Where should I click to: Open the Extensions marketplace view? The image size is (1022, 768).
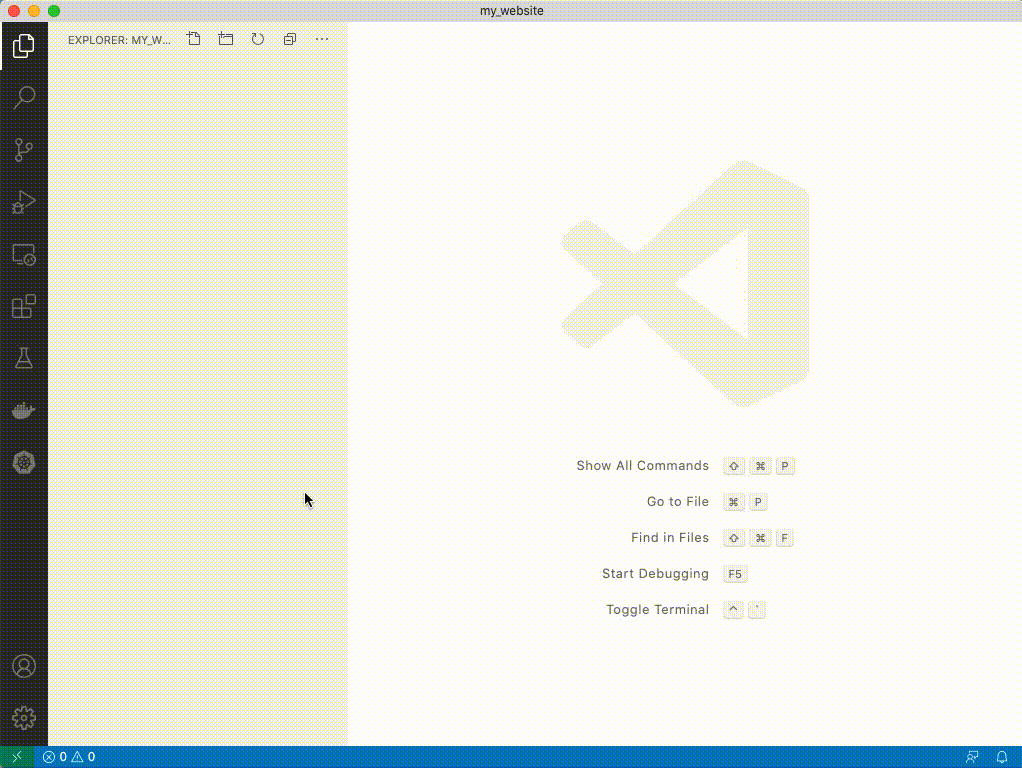[x=23, y=306]
